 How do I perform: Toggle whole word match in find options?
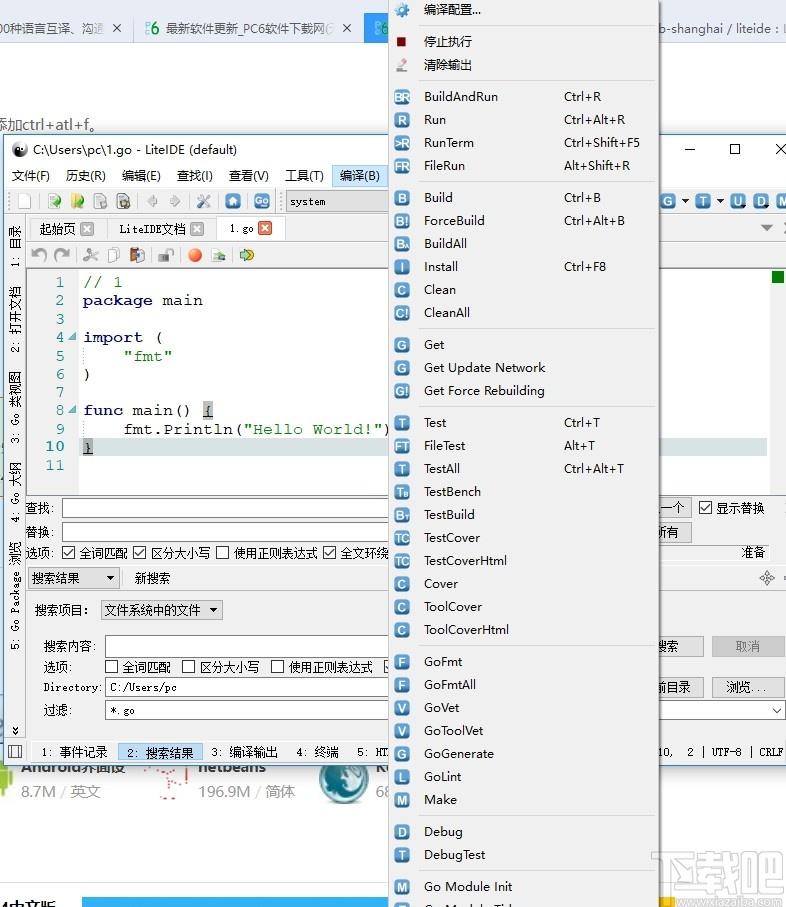68,553
